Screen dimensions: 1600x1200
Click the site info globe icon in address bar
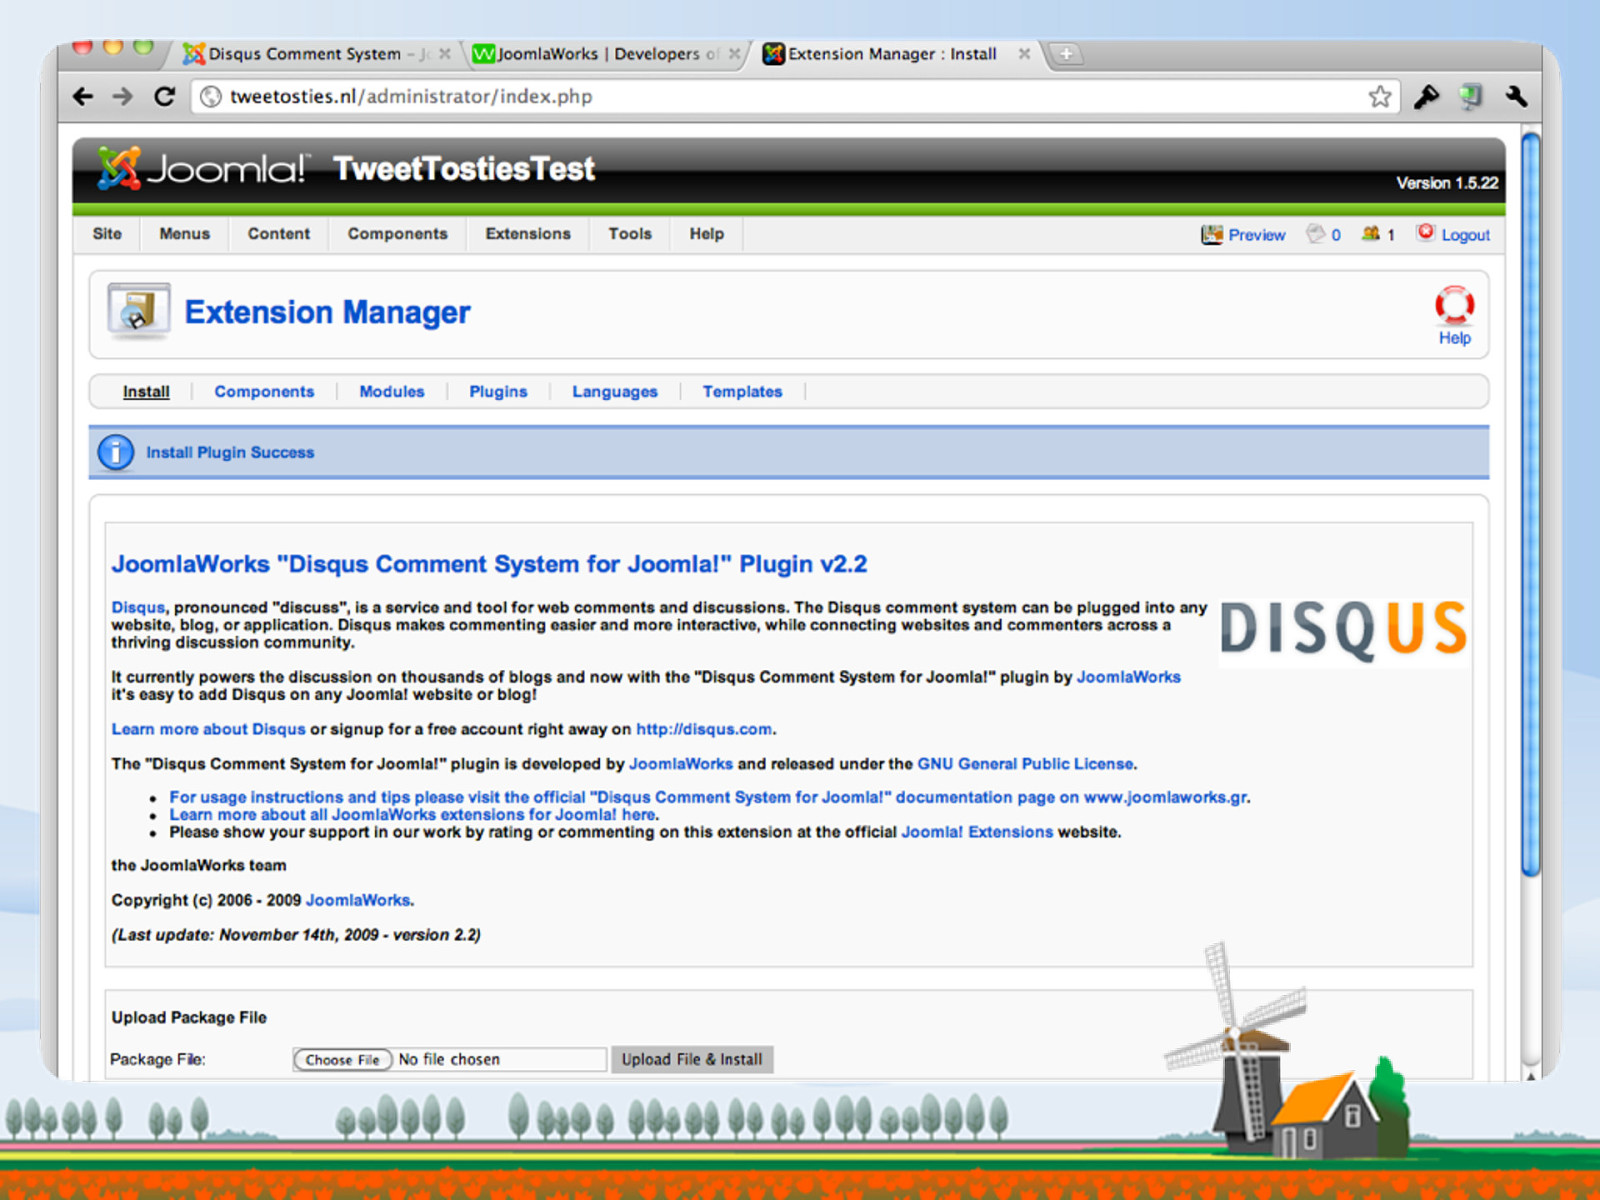(210, 96)
